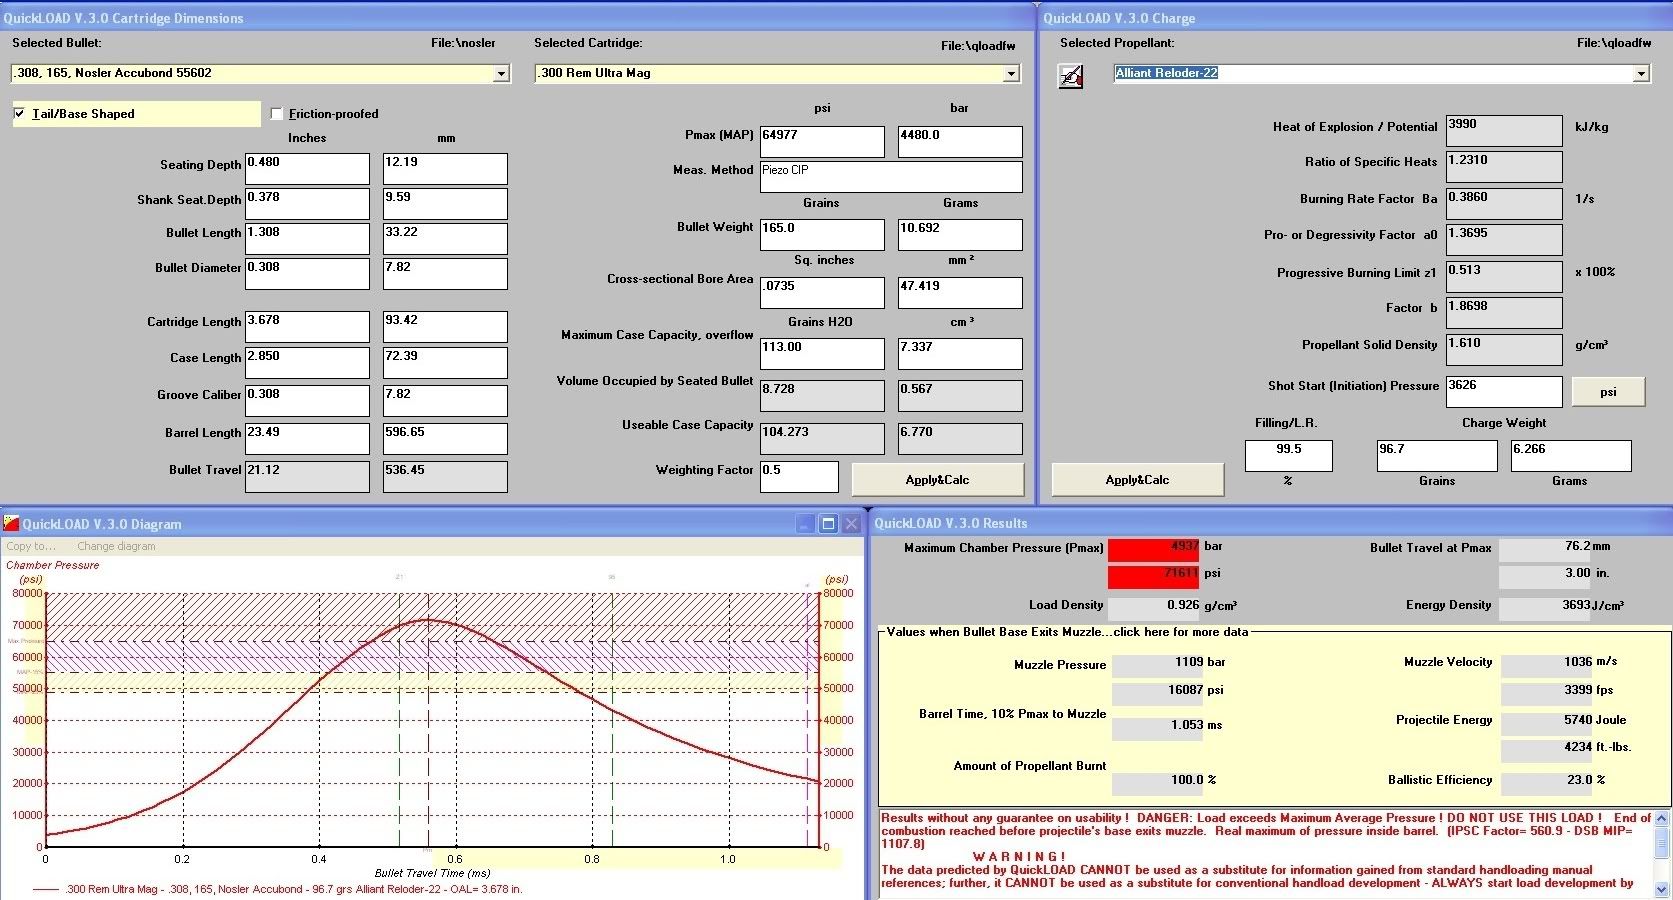Click the Progressive Burning Limit z1 field
This screenshot has width=1673, height=900.
pyautogui.click(x=1504, y=277)
